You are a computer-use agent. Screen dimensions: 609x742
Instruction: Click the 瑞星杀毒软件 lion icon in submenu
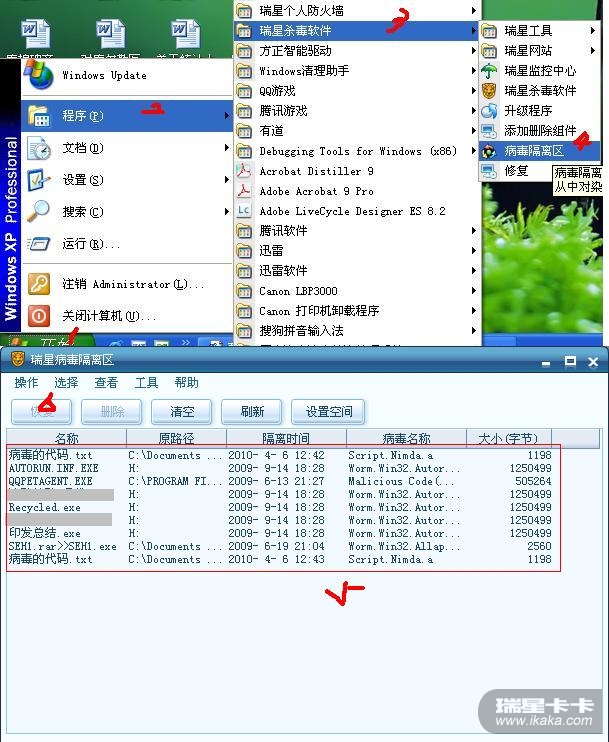tap(489, 91)
